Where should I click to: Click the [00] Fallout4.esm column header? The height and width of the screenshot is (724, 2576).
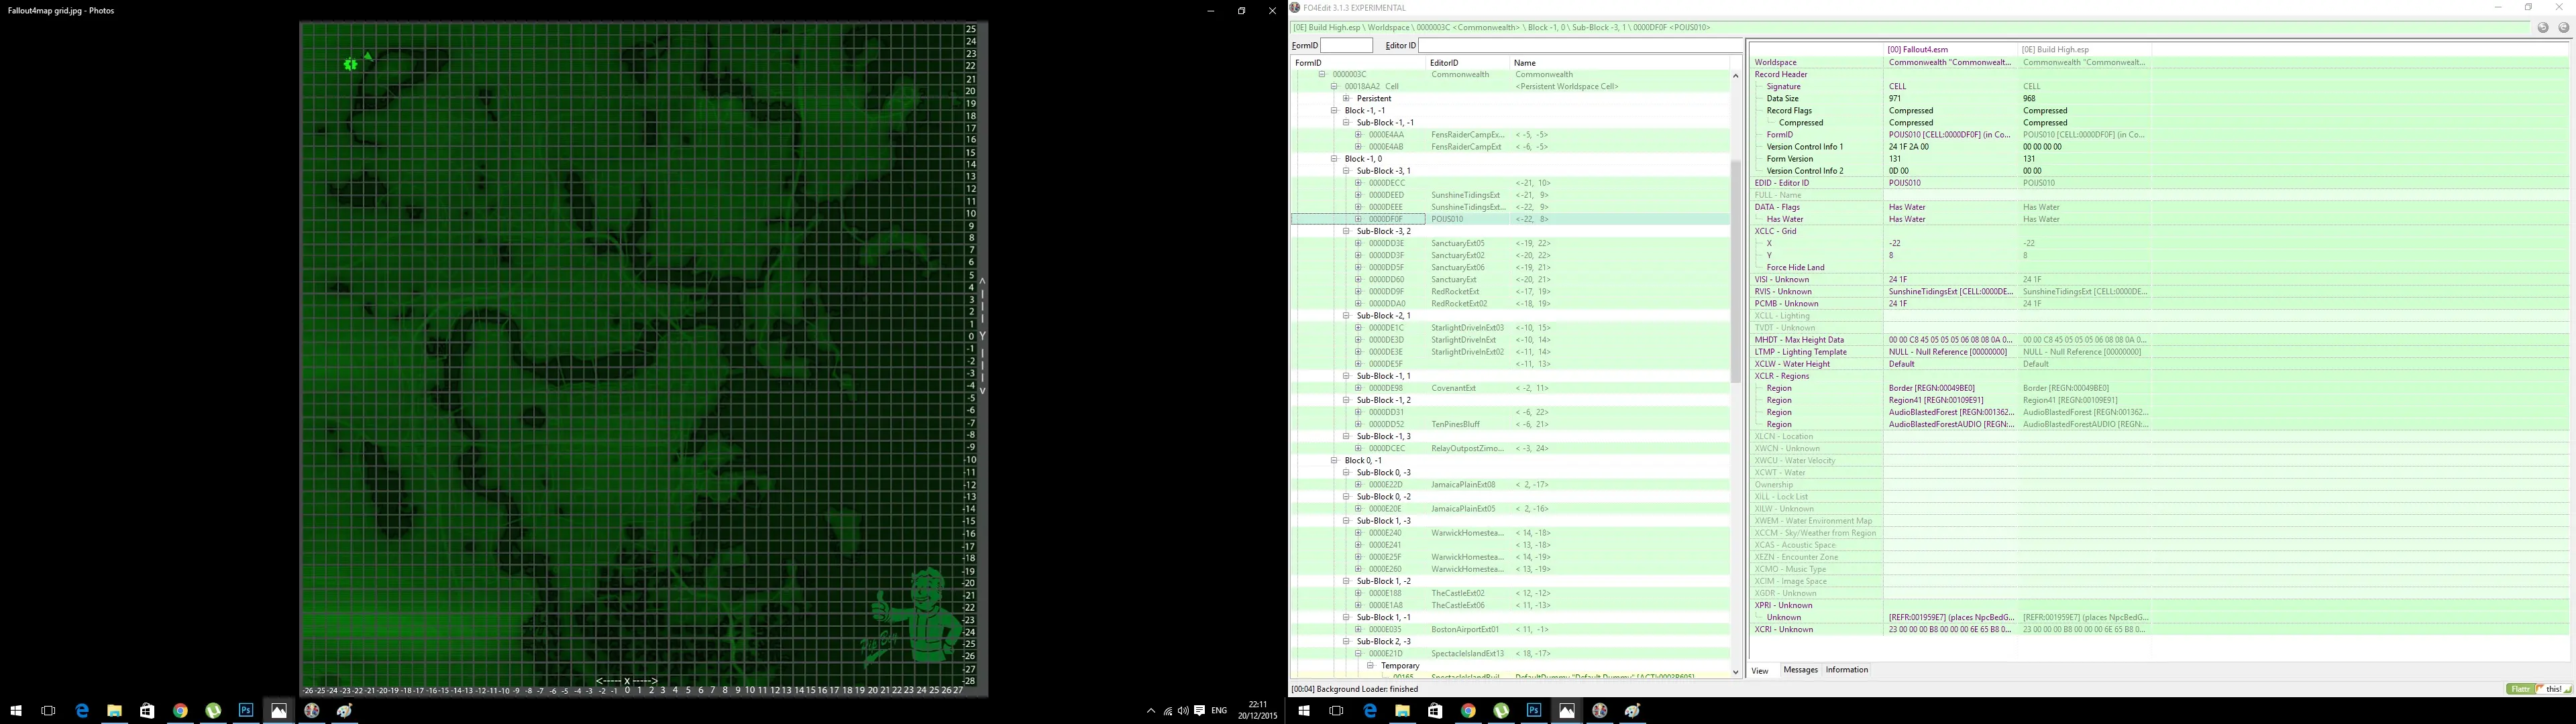coord(1950,50)
